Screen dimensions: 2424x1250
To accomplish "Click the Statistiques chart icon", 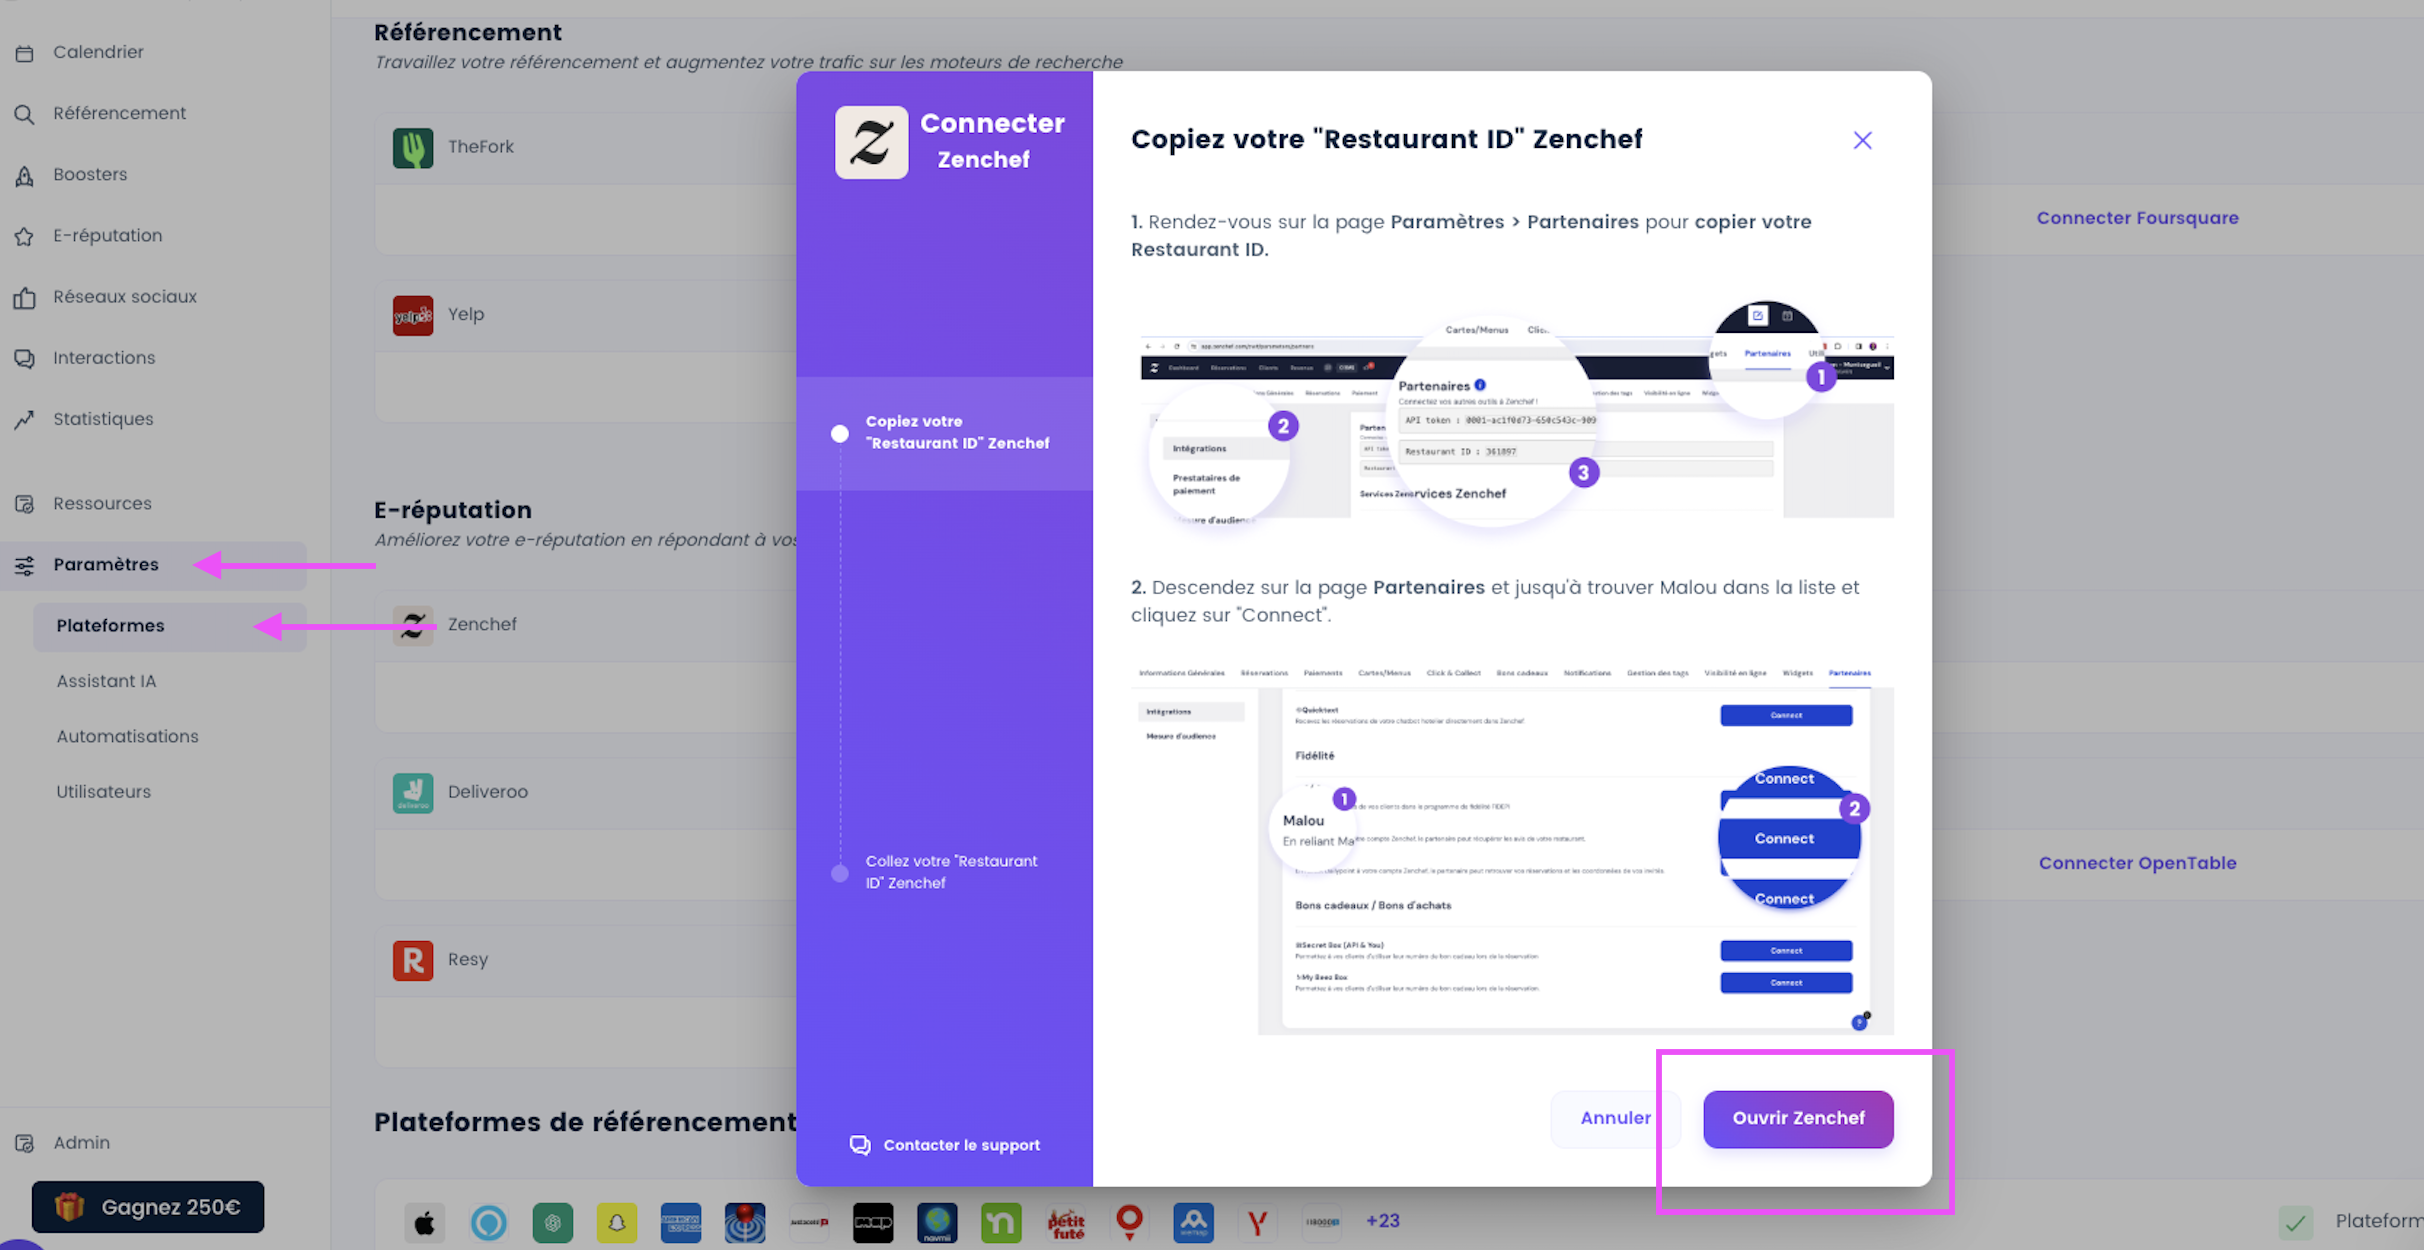I will 25,419.
